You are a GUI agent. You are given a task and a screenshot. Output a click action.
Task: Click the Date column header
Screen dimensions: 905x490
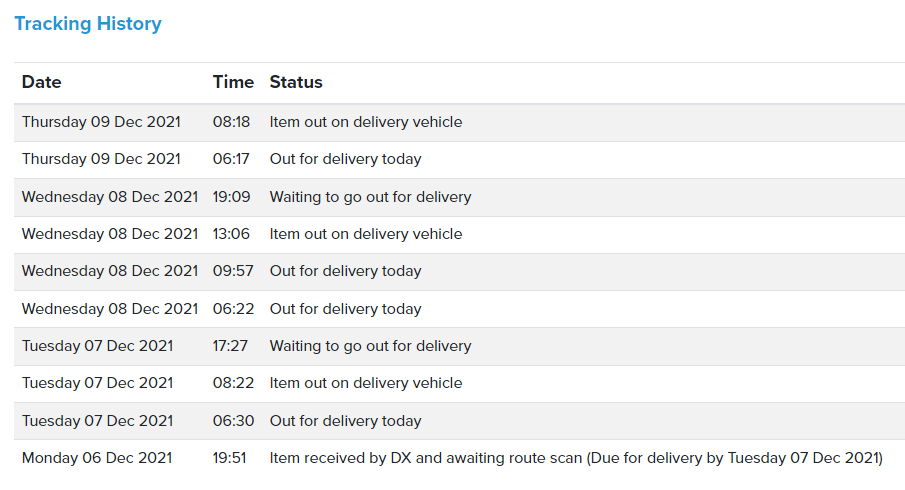(x=42, y=82)
